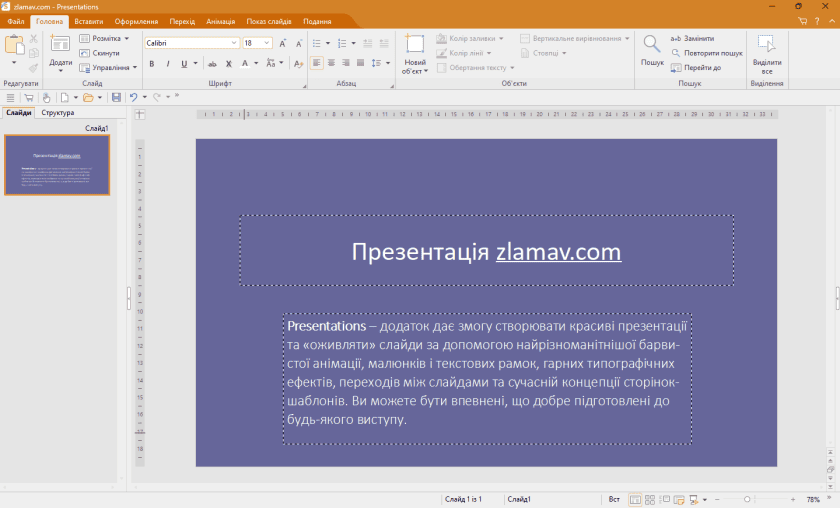This screenshot has width=840, height=508.
Task: Switch to the Анімація ribbon tab
Action: pos(221,21)
